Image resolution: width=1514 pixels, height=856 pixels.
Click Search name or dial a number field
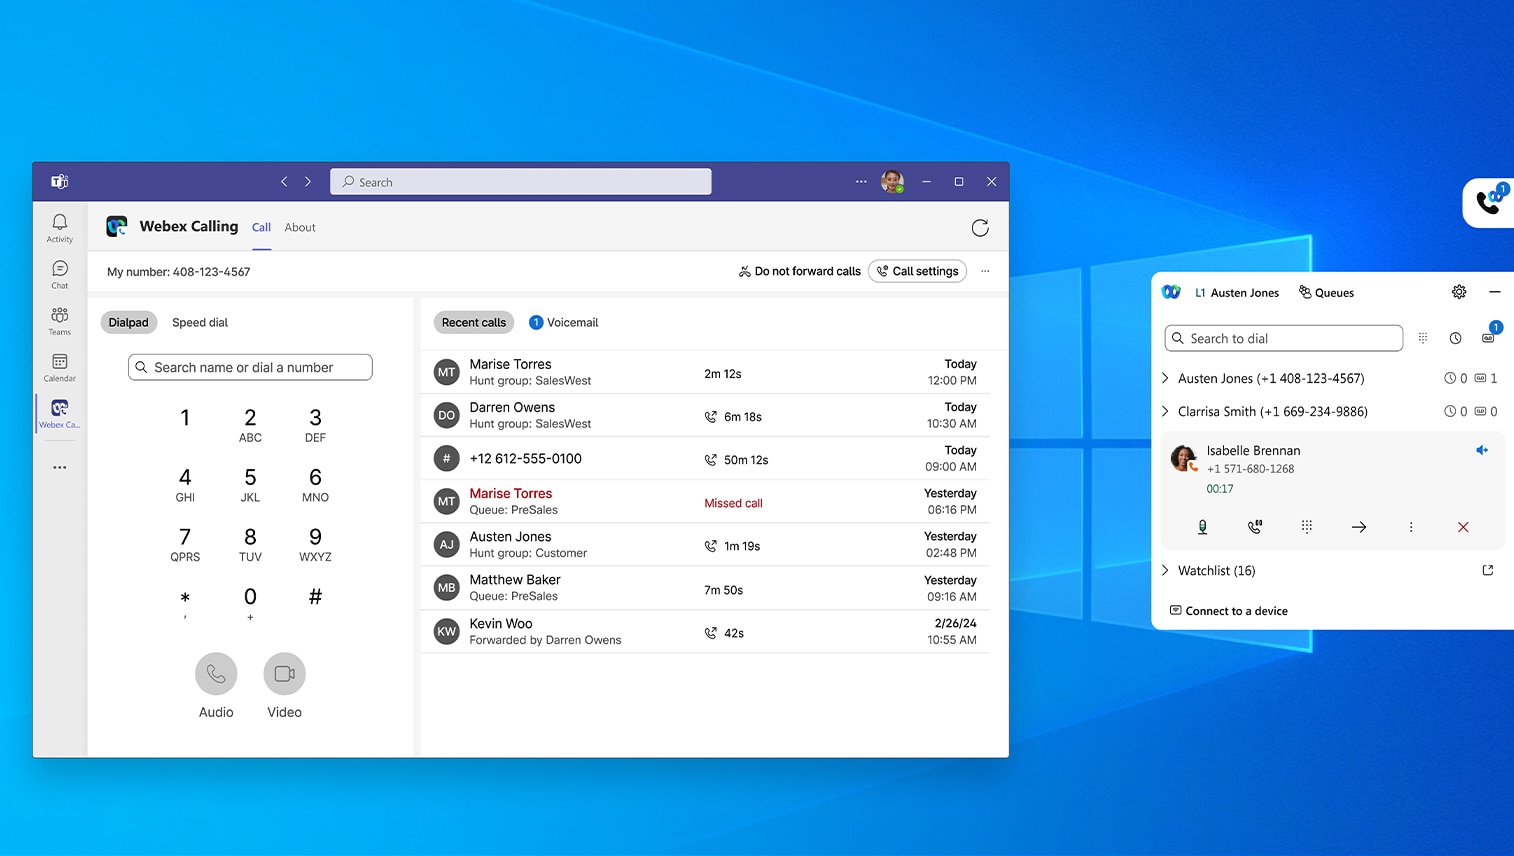(x=250, y=367)
